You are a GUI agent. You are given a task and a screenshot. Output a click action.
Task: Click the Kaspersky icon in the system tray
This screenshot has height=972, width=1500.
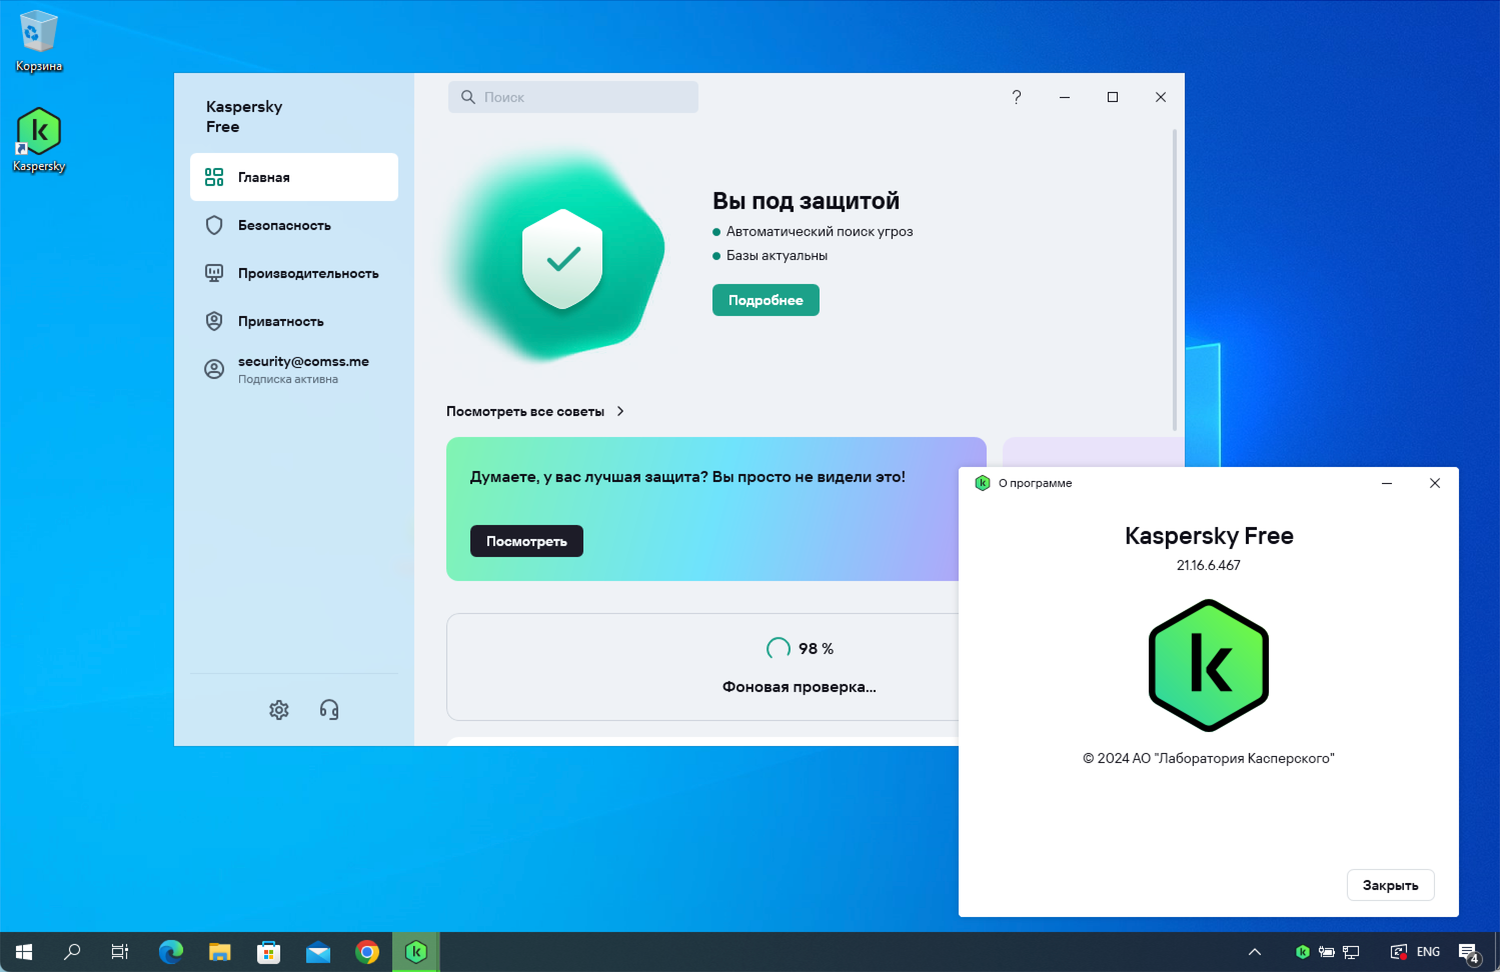(x=1302, y=952)
